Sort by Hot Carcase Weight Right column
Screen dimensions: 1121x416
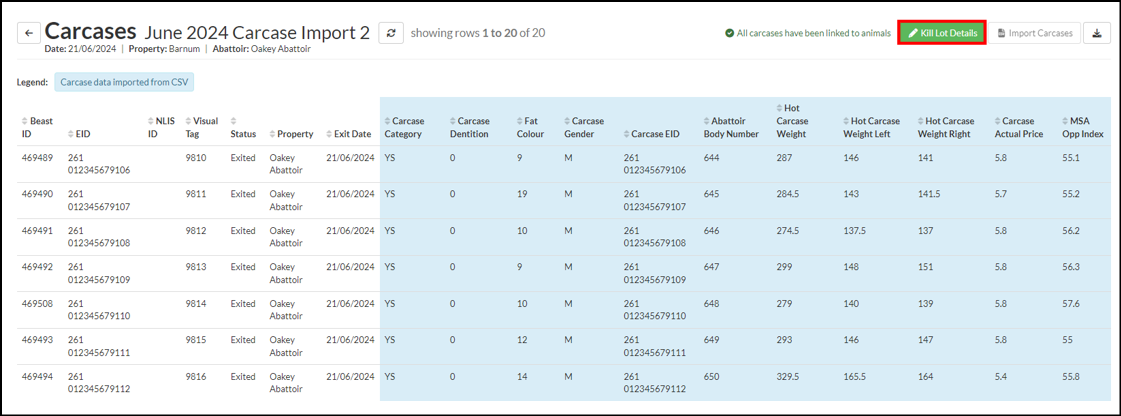tap(946, 127)
